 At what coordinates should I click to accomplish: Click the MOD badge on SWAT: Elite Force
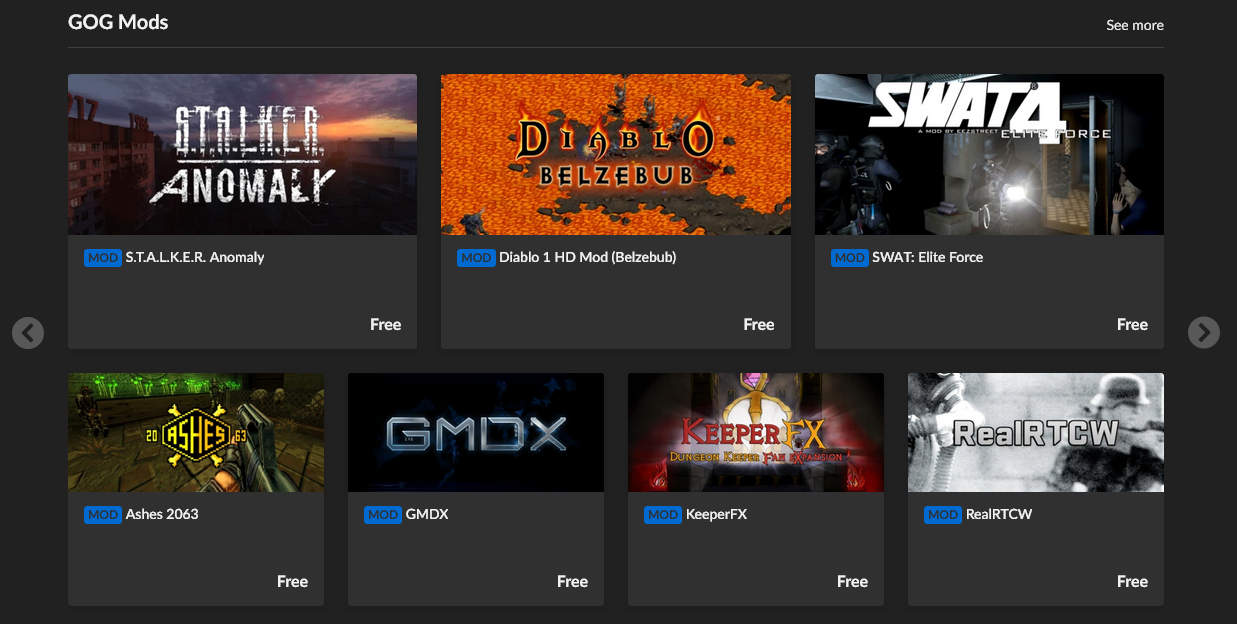(850, 258)
